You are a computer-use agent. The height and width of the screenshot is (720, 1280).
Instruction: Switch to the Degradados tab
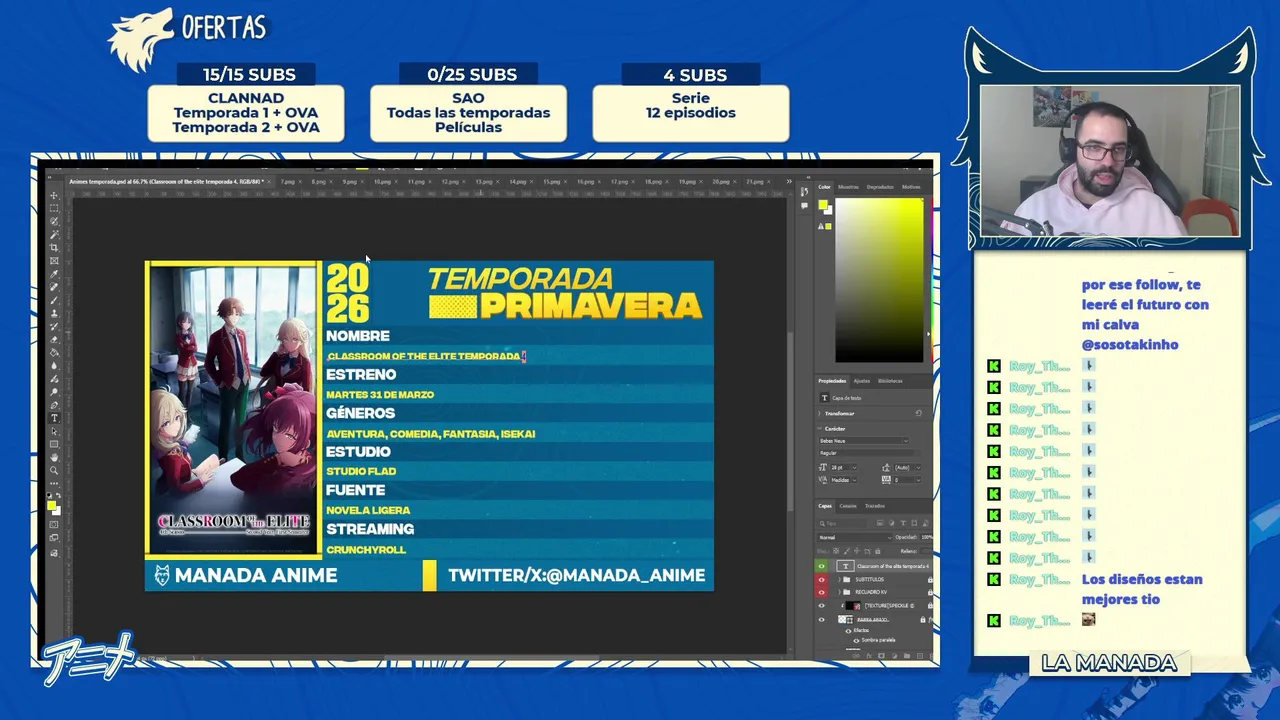[x=880, y=187]
